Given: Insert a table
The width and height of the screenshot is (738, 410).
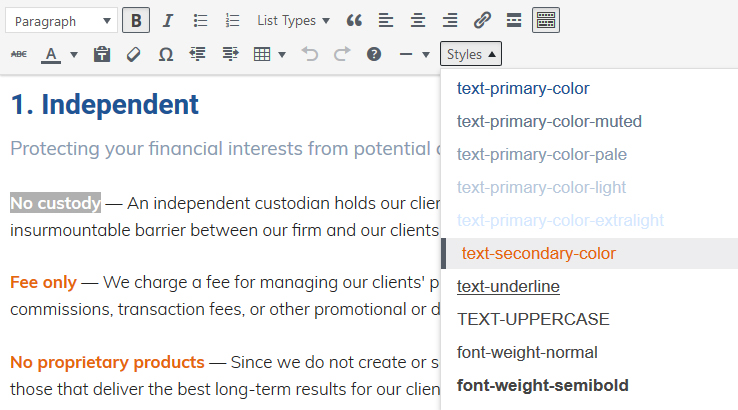Looking at the screenshot, I should (x=262, y=54).
